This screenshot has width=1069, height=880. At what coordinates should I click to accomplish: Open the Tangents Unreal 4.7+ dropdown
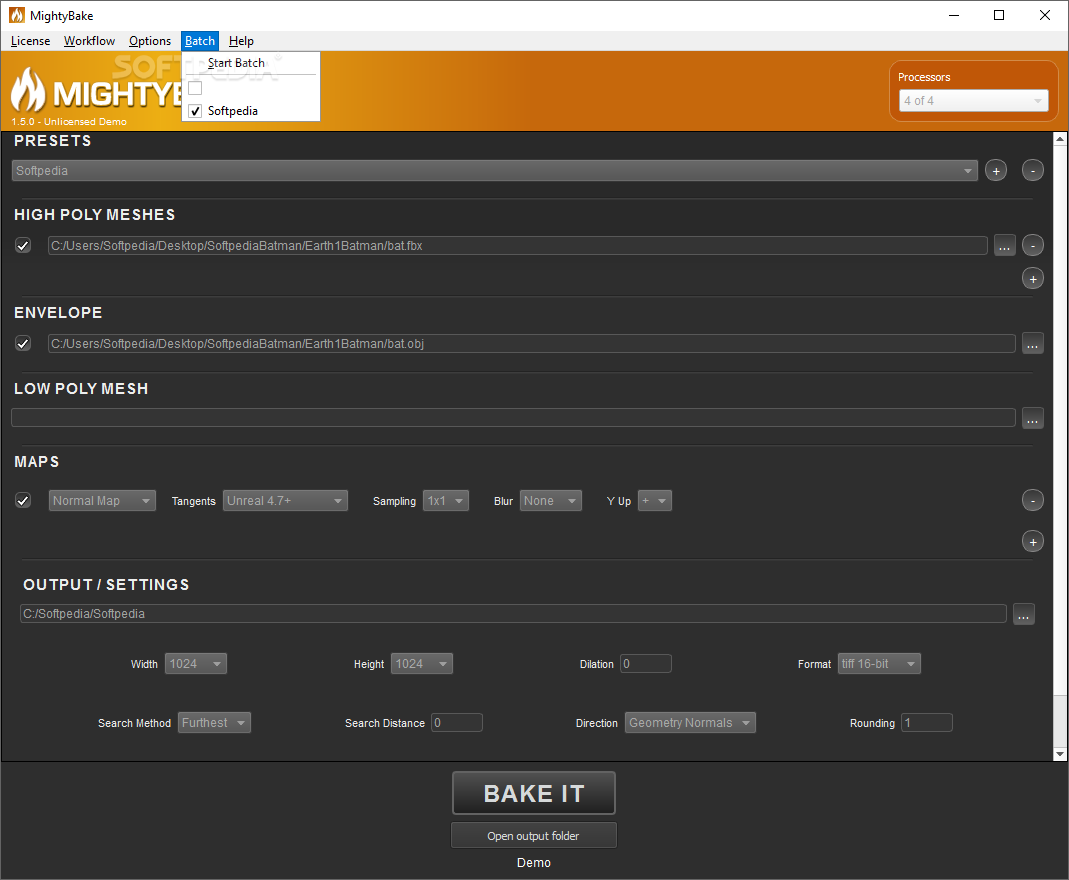tap(285, 501)
